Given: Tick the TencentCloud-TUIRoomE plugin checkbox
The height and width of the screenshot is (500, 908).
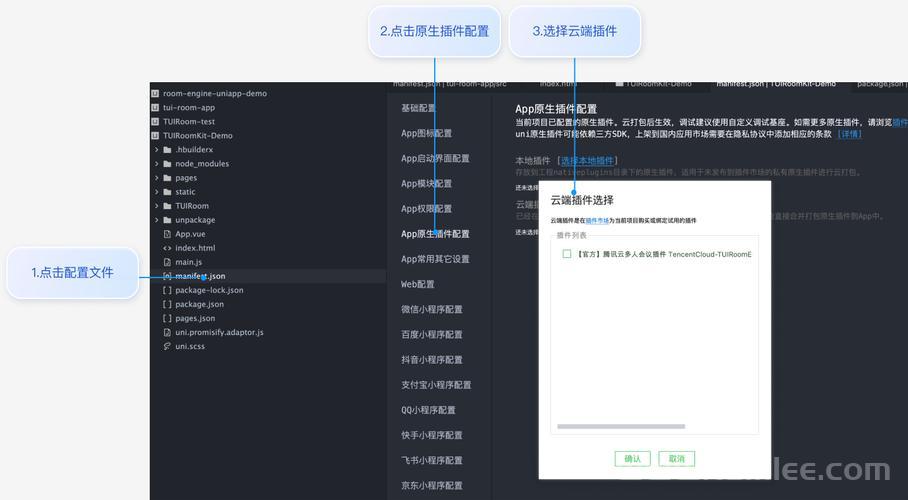Looking at the screenshot, I should 567,254.
